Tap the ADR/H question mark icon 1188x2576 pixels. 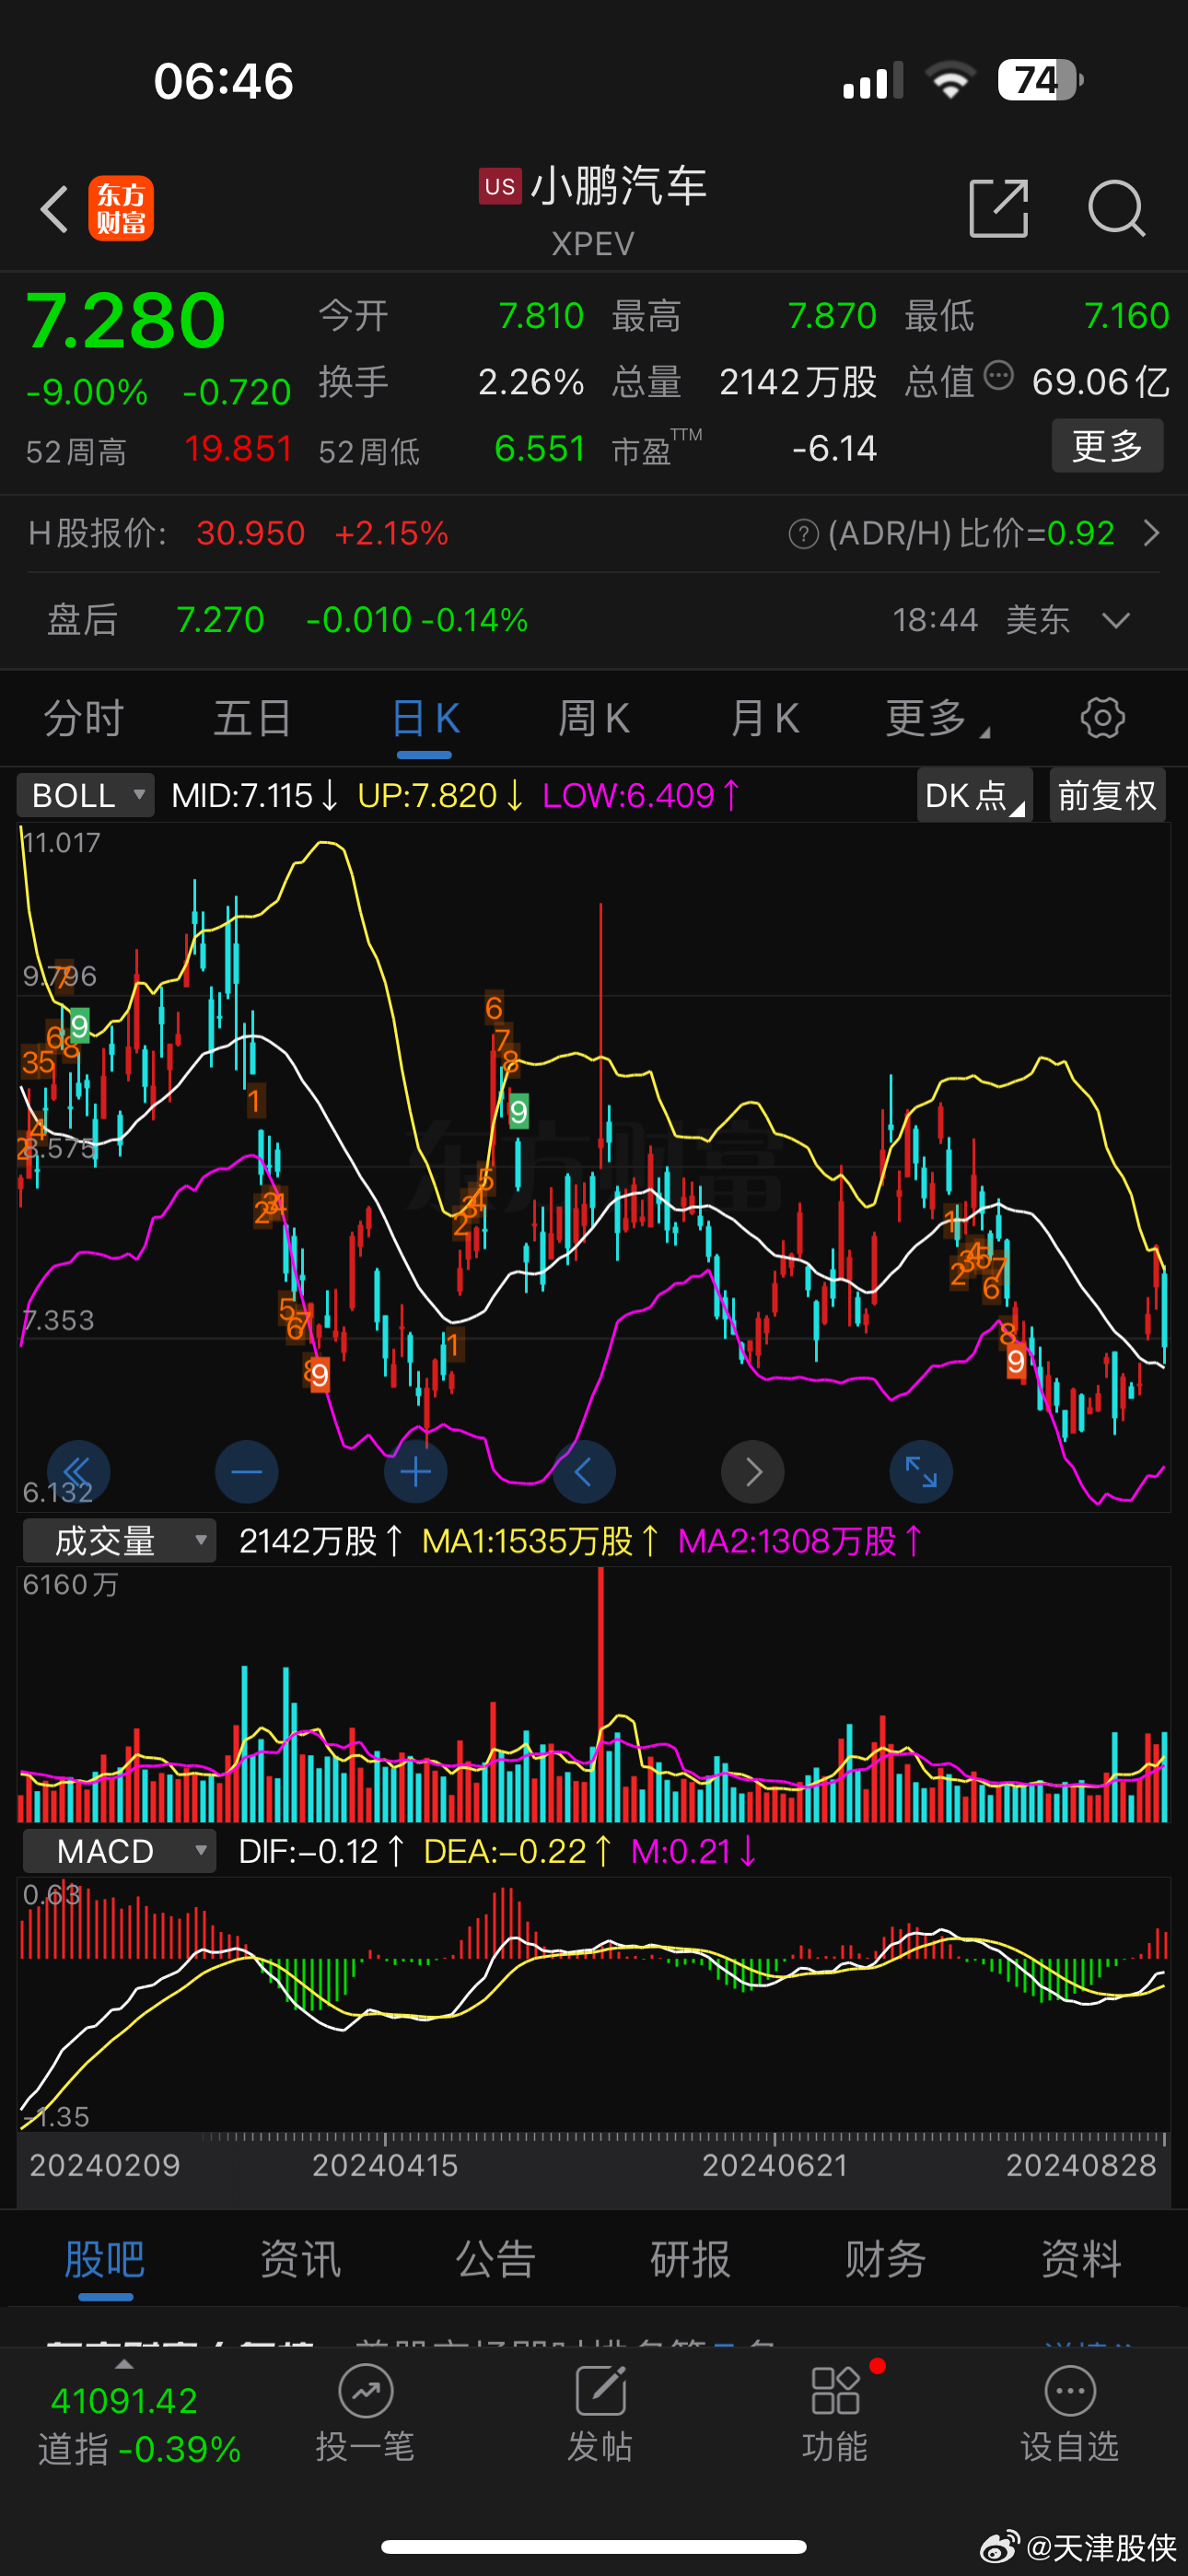(803, 534)
